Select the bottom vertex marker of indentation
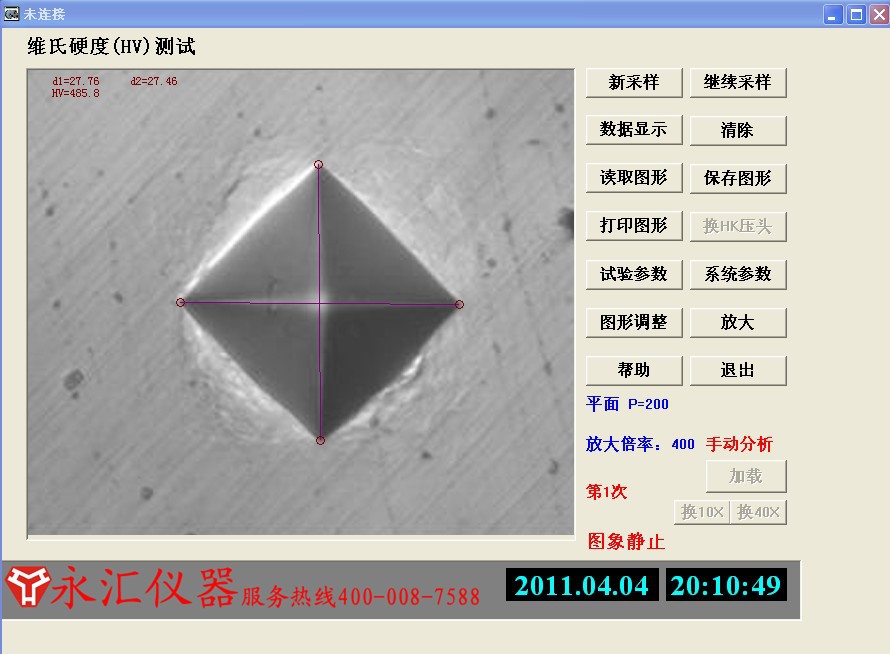This screenshot has width=890, height=654. 320,440
